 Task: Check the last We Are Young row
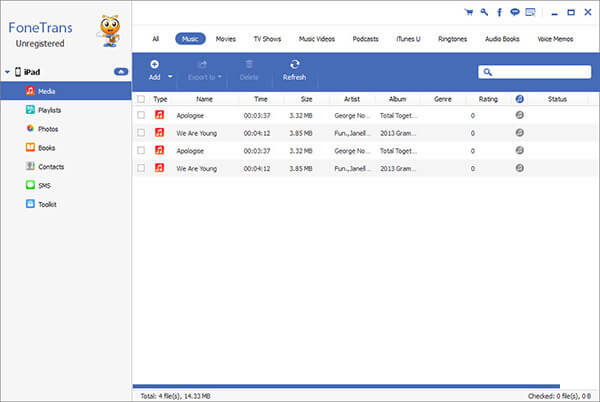click(x=141, y=168)
